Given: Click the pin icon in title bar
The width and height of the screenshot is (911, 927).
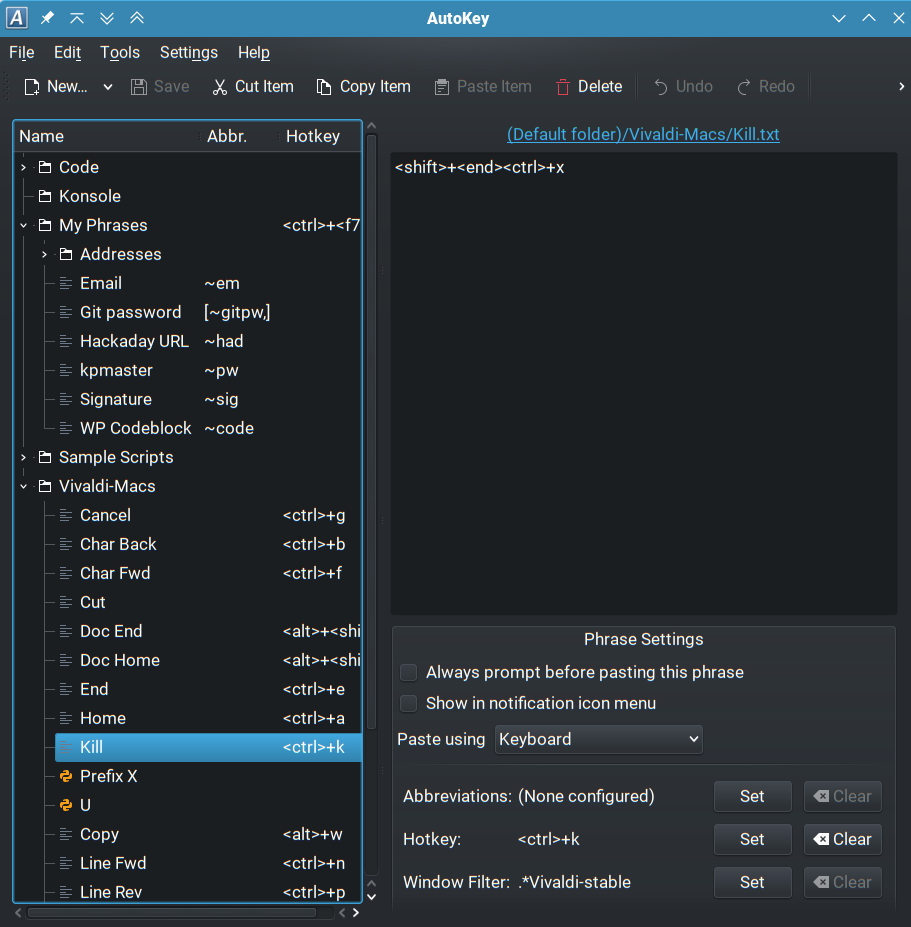Looking at the screenshot, I should (x=47, y=18).
